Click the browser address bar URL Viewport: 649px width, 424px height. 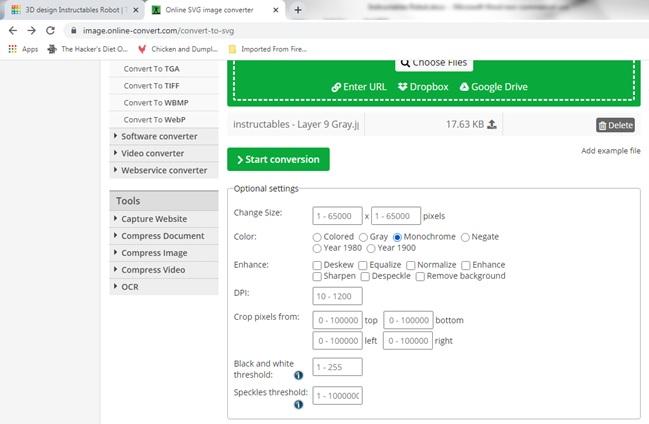click(x=158, y=31)
